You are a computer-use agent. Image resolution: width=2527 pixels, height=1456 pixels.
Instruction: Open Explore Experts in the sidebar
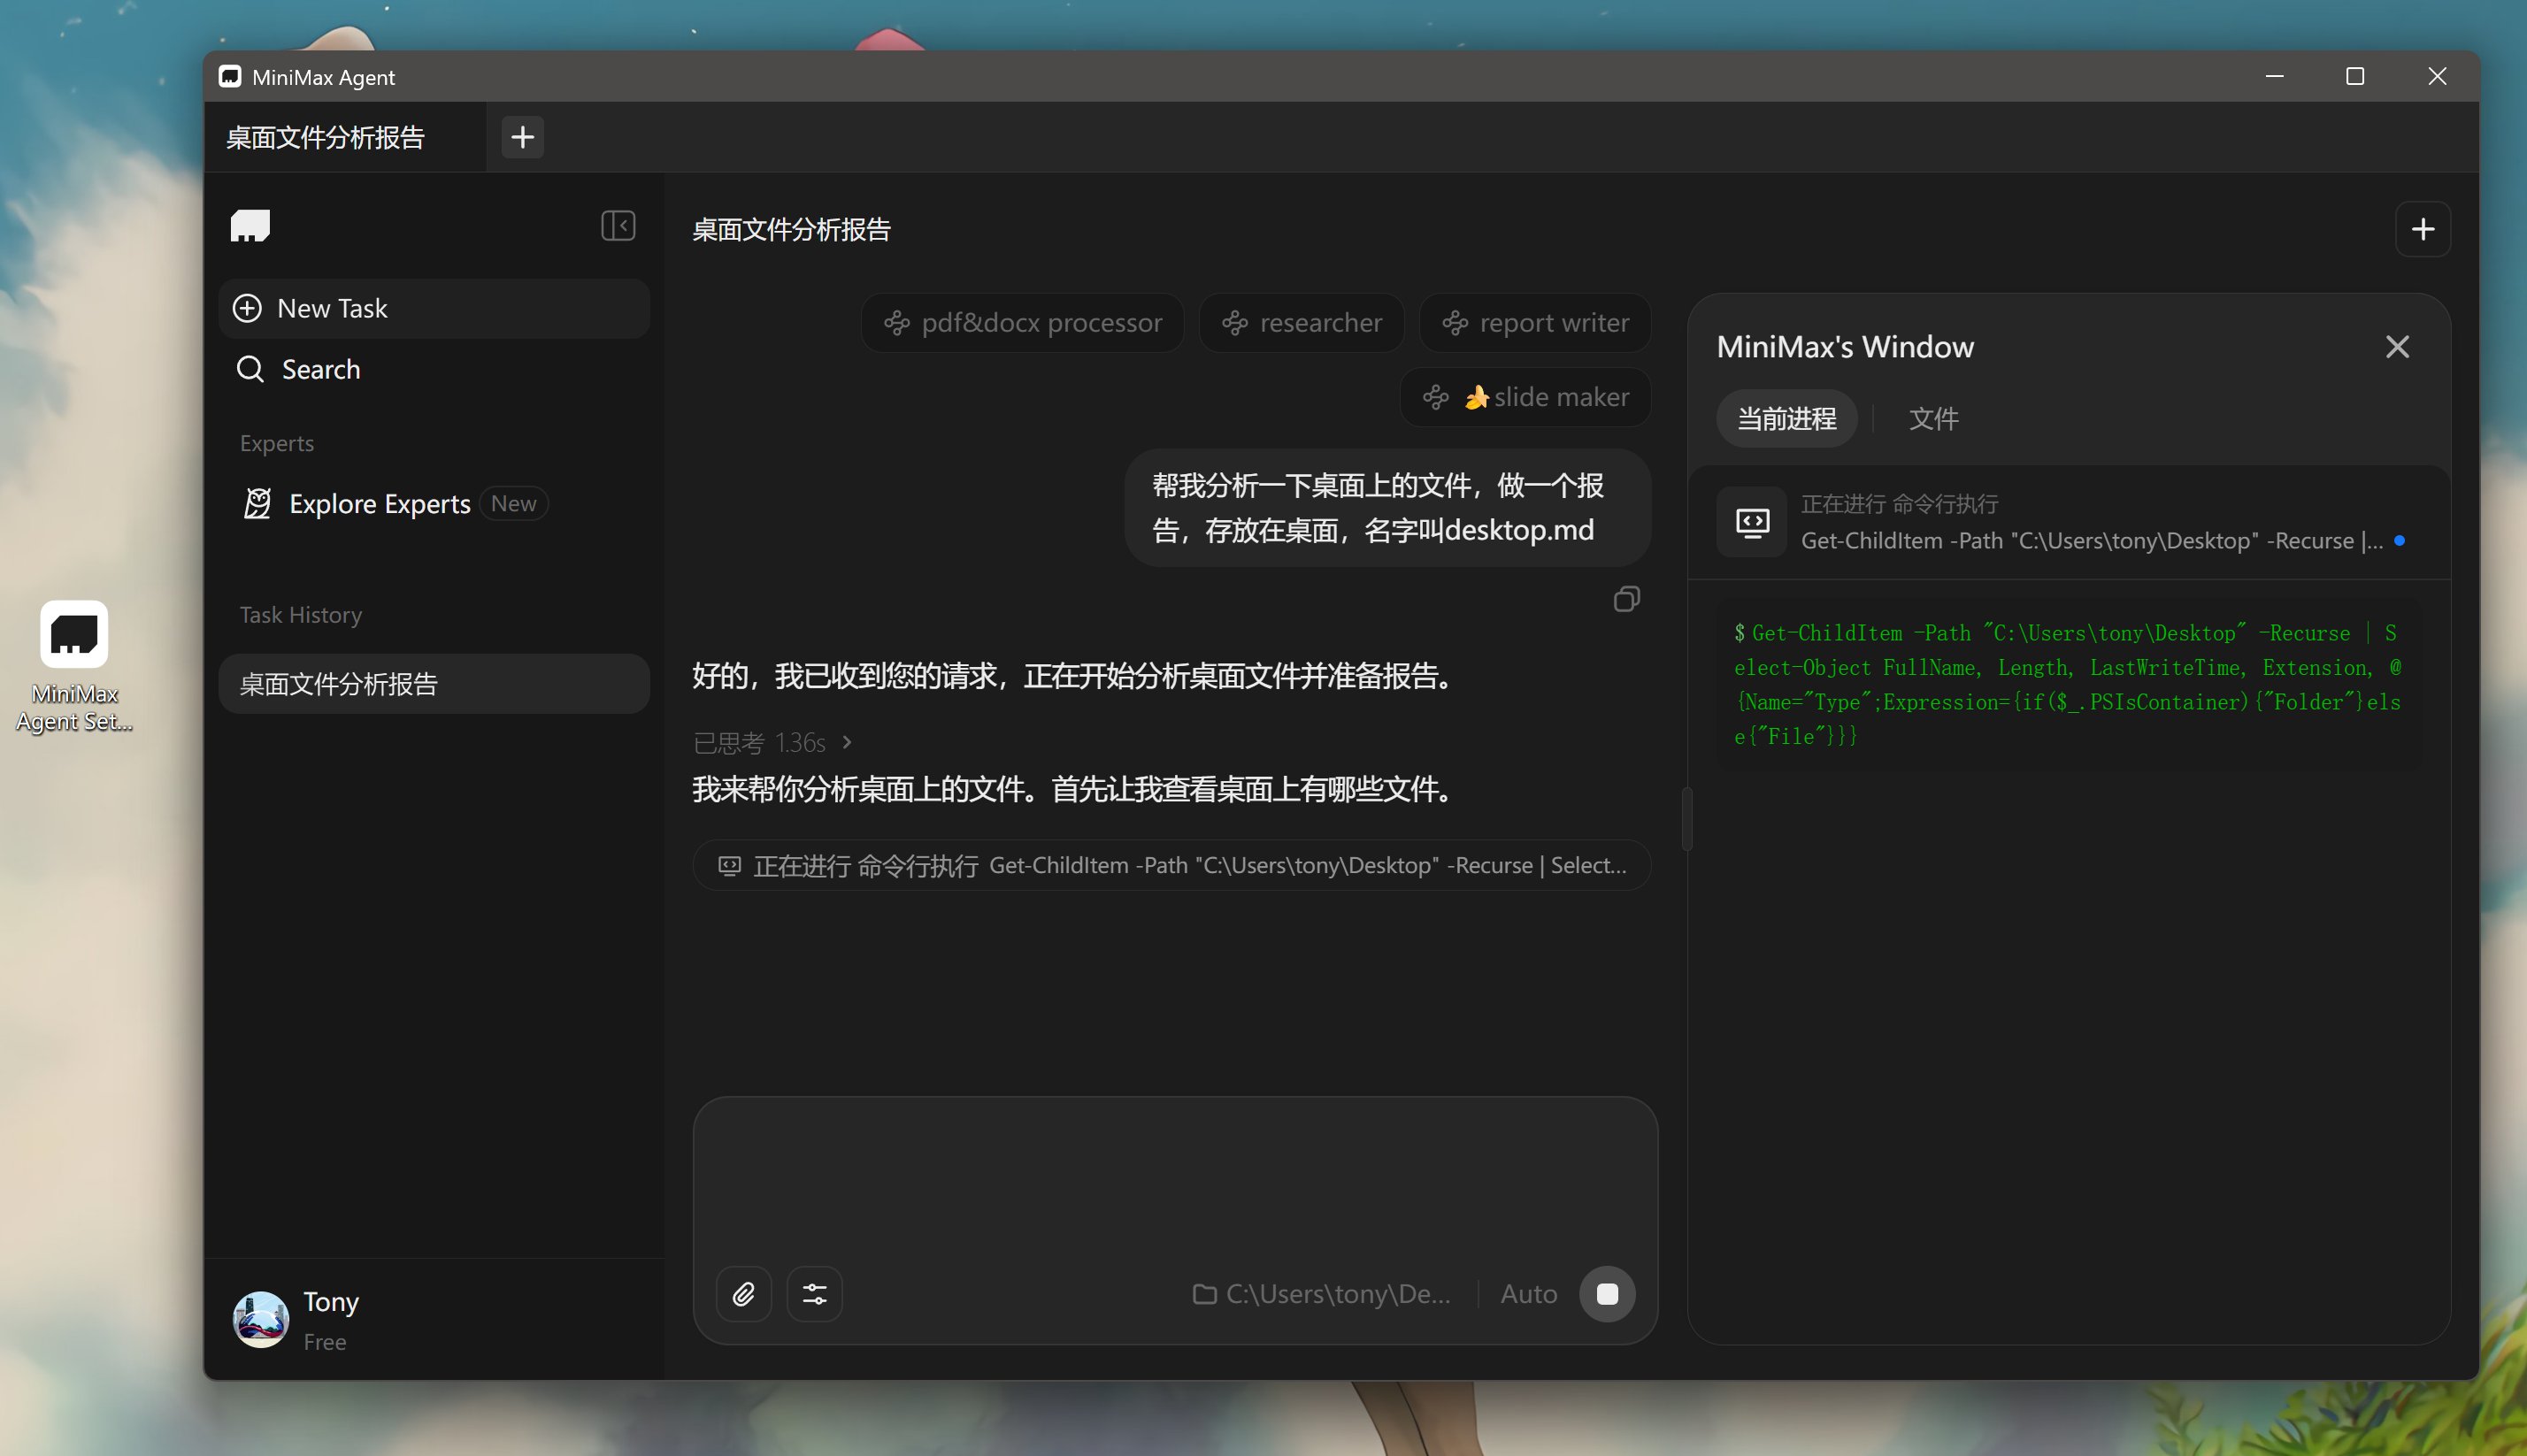tap(379, 503)
